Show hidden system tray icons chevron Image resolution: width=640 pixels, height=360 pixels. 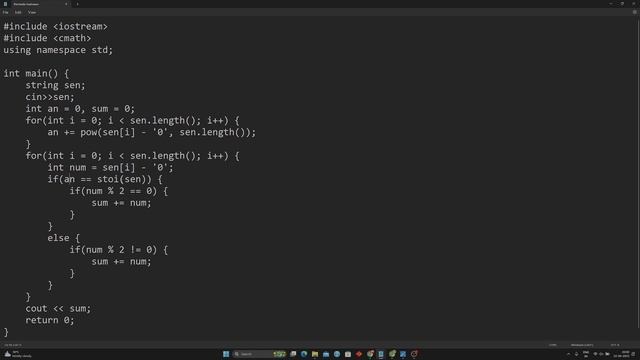[569, 354]
